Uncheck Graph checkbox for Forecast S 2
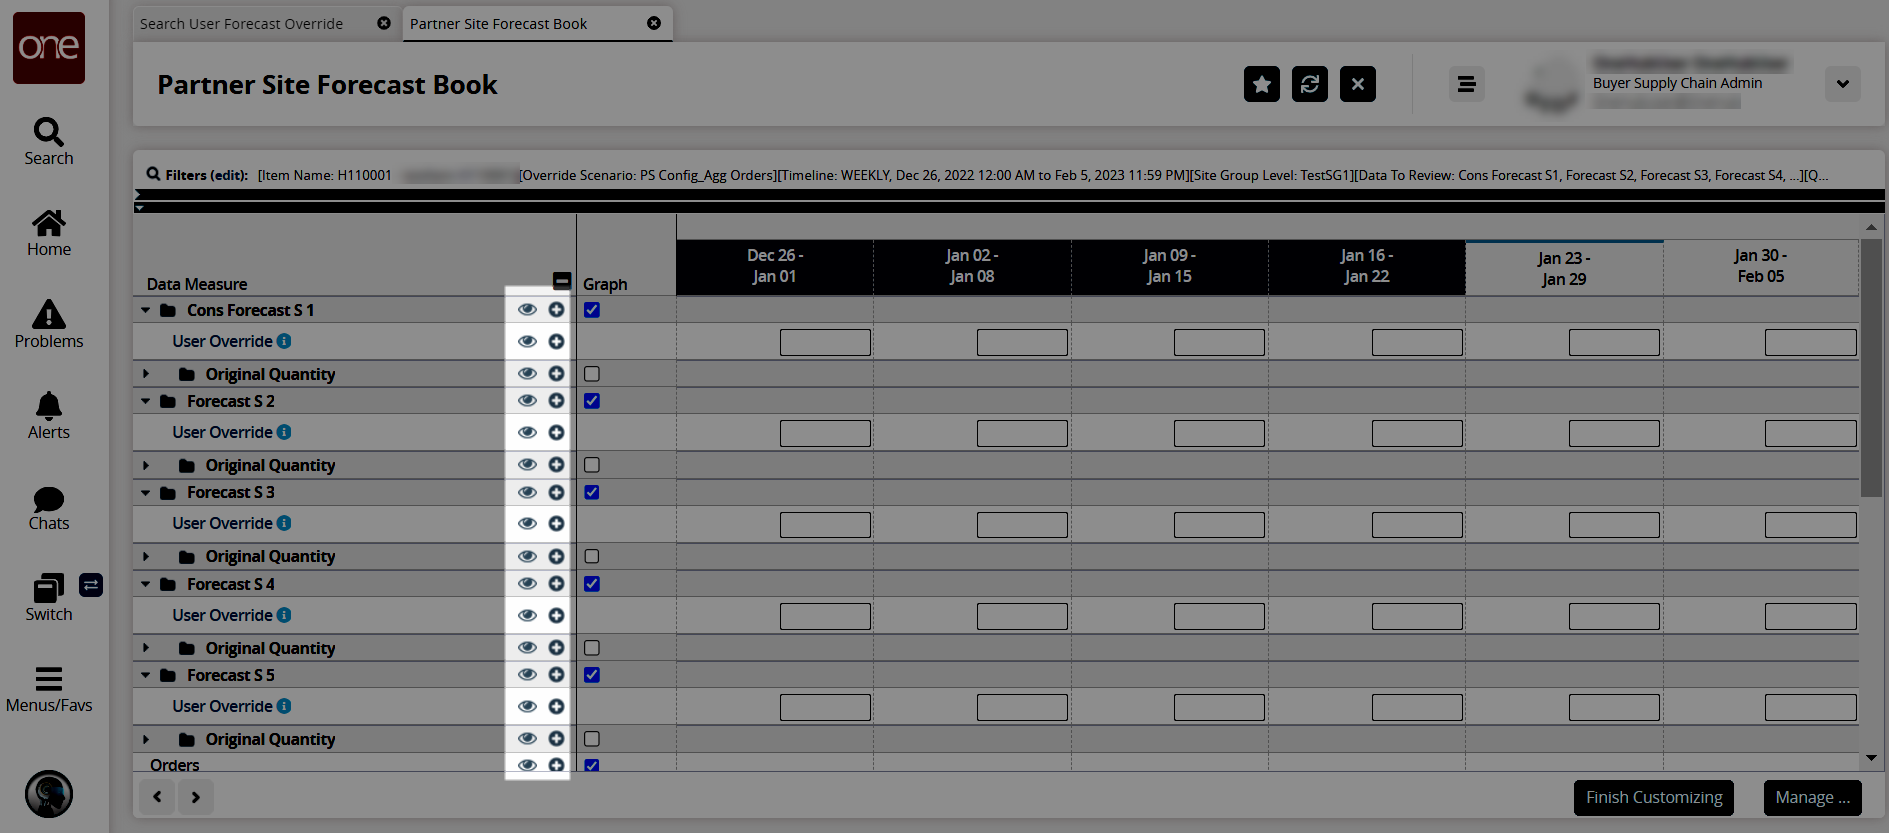 point(592,401)
